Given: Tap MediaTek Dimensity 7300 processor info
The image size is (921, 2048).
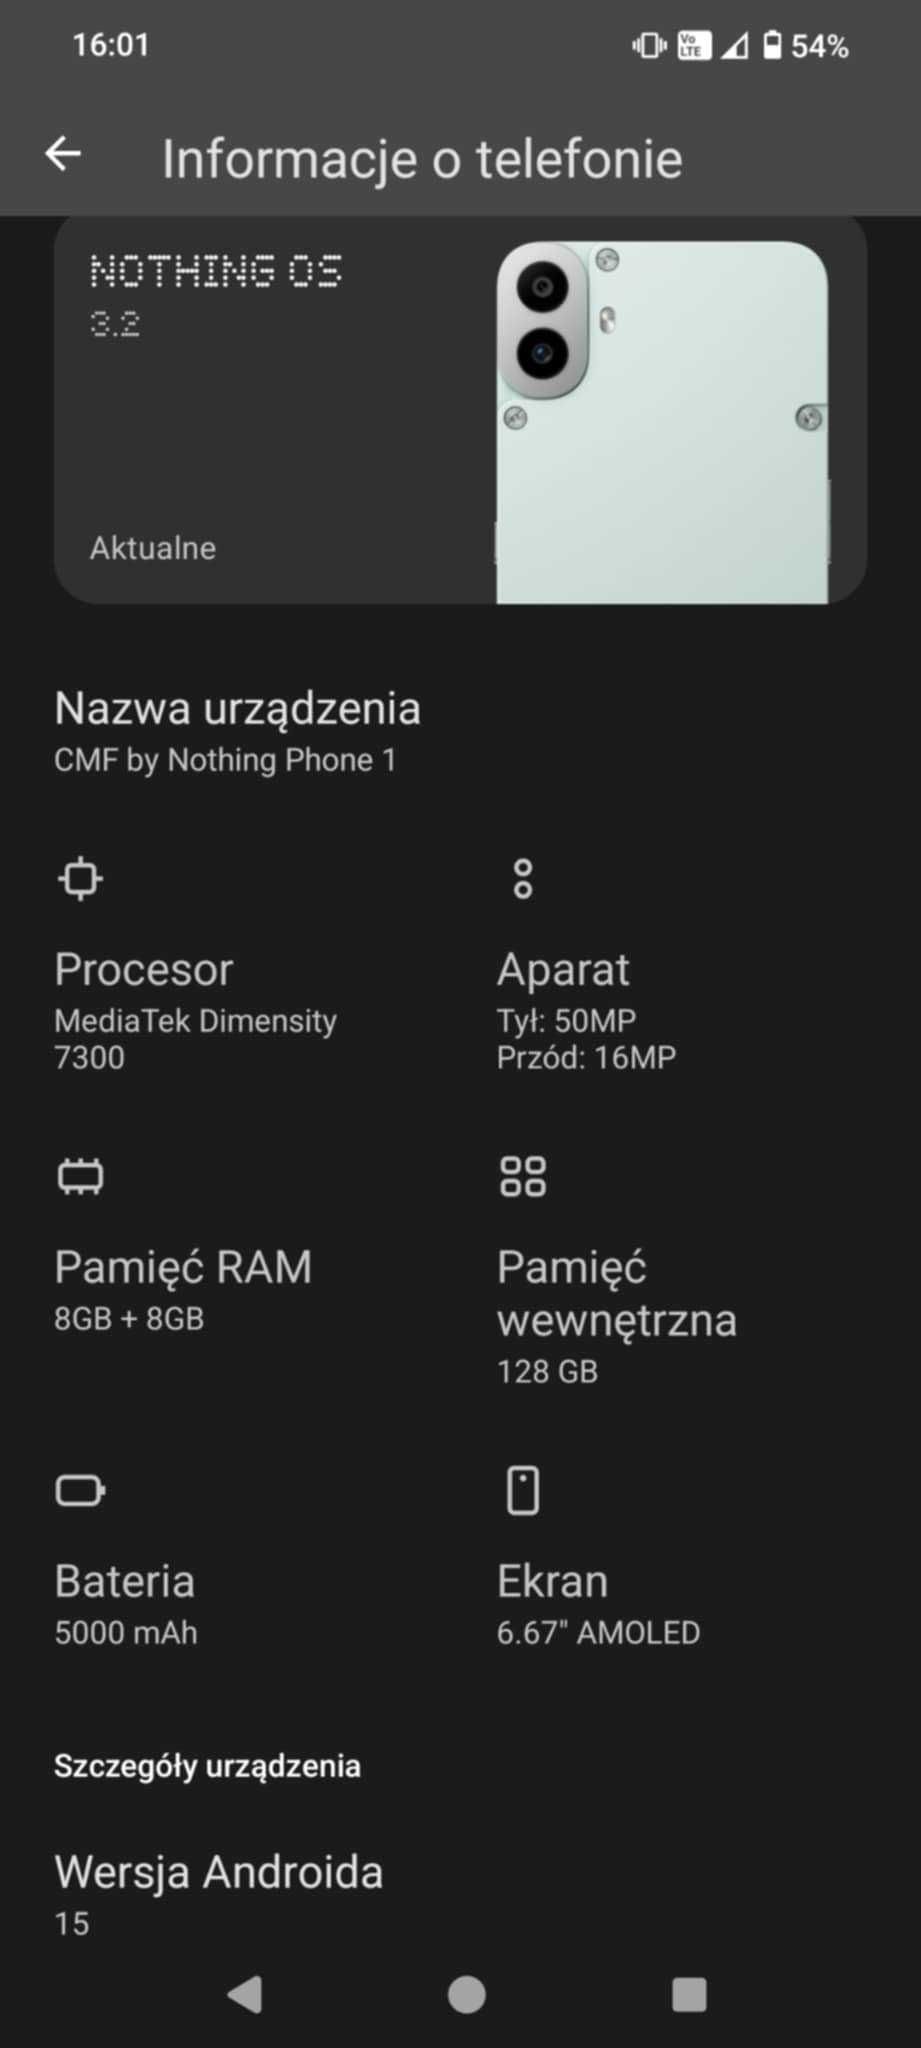Looking at the screenshot, I should (195, 1039).
